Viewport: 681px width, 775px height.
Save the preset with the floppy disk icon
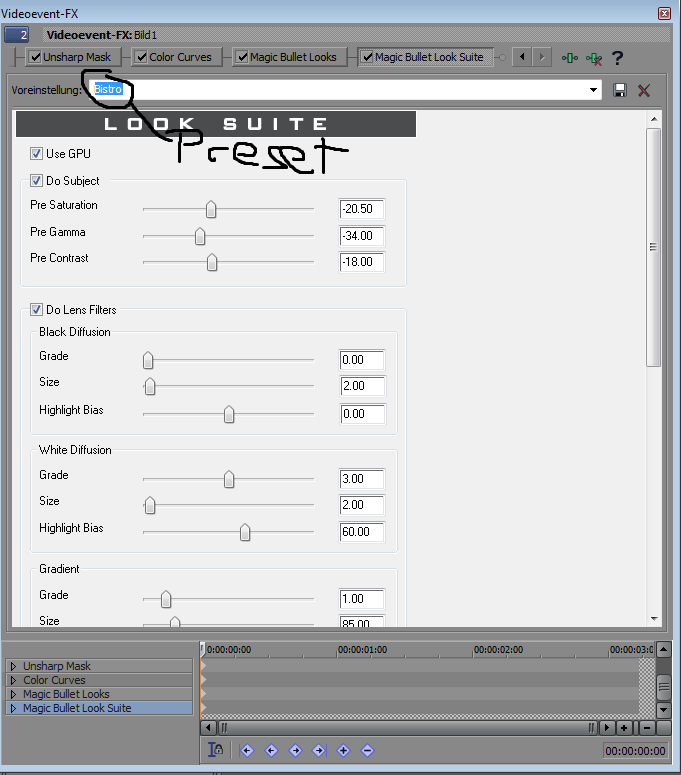point(620,90)
